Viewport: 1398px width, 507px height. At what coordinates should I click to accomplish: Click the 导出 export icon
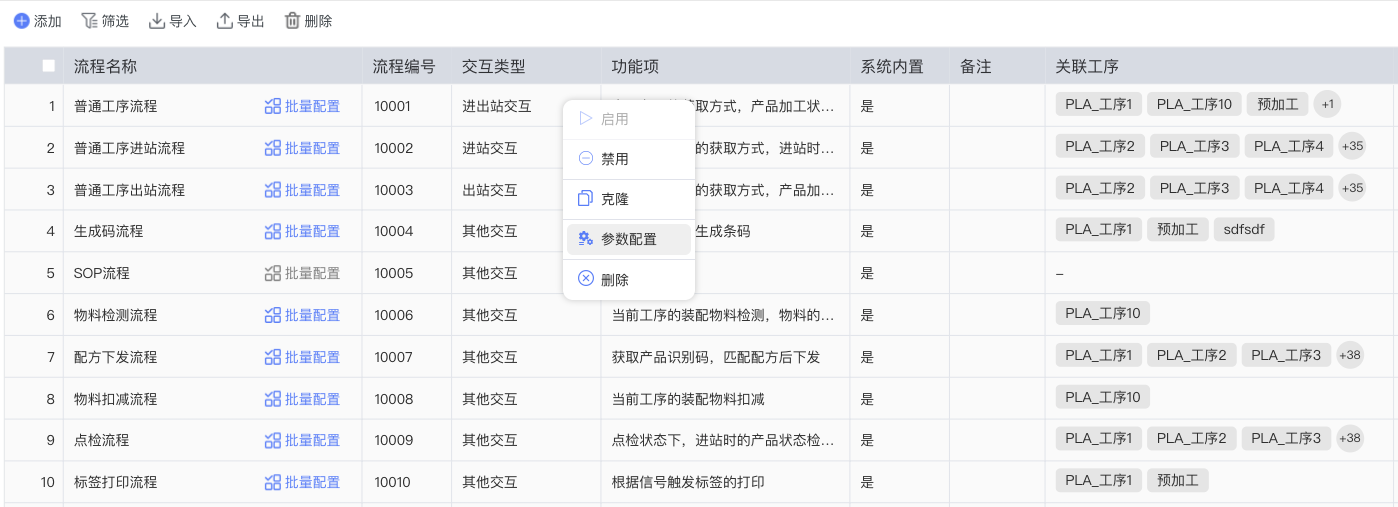click(x=225, y=21)
